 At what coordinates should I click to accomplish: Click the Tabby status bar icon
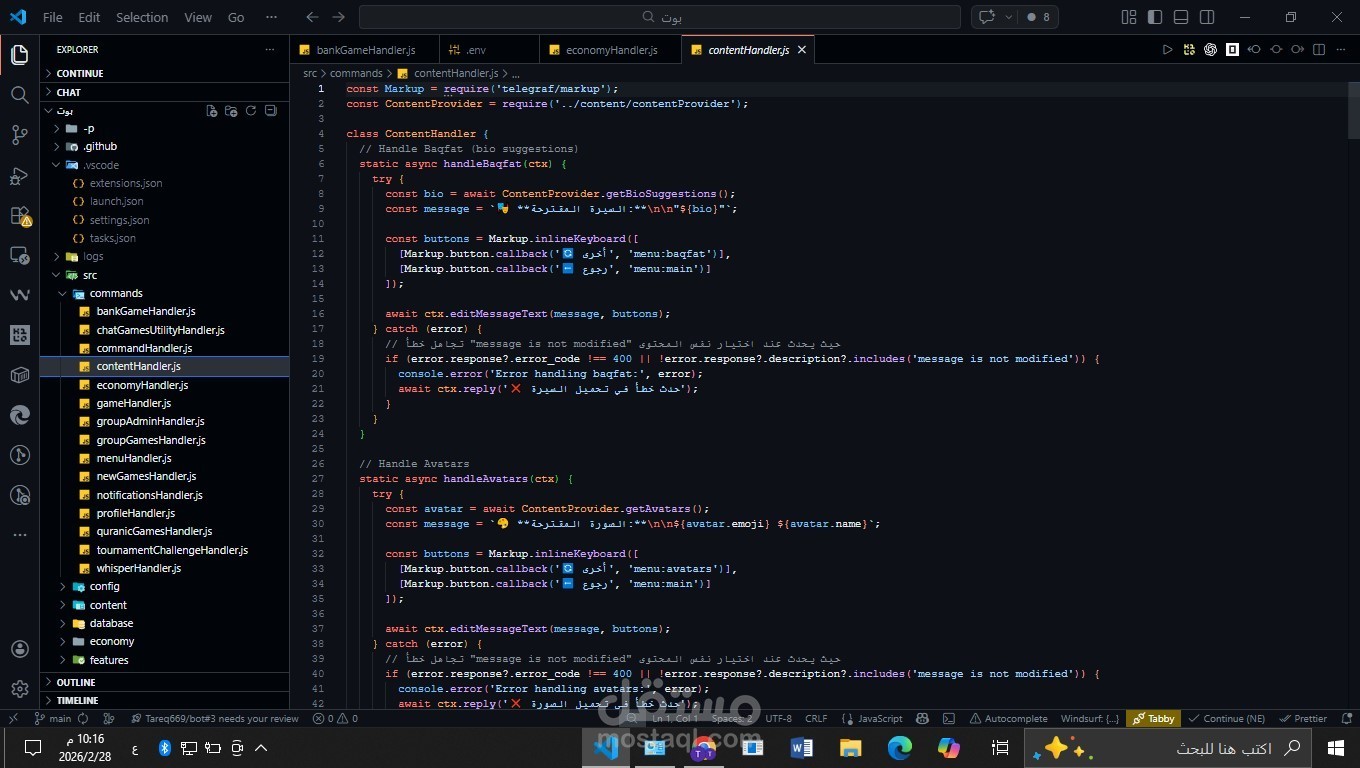pos(1153,718)
